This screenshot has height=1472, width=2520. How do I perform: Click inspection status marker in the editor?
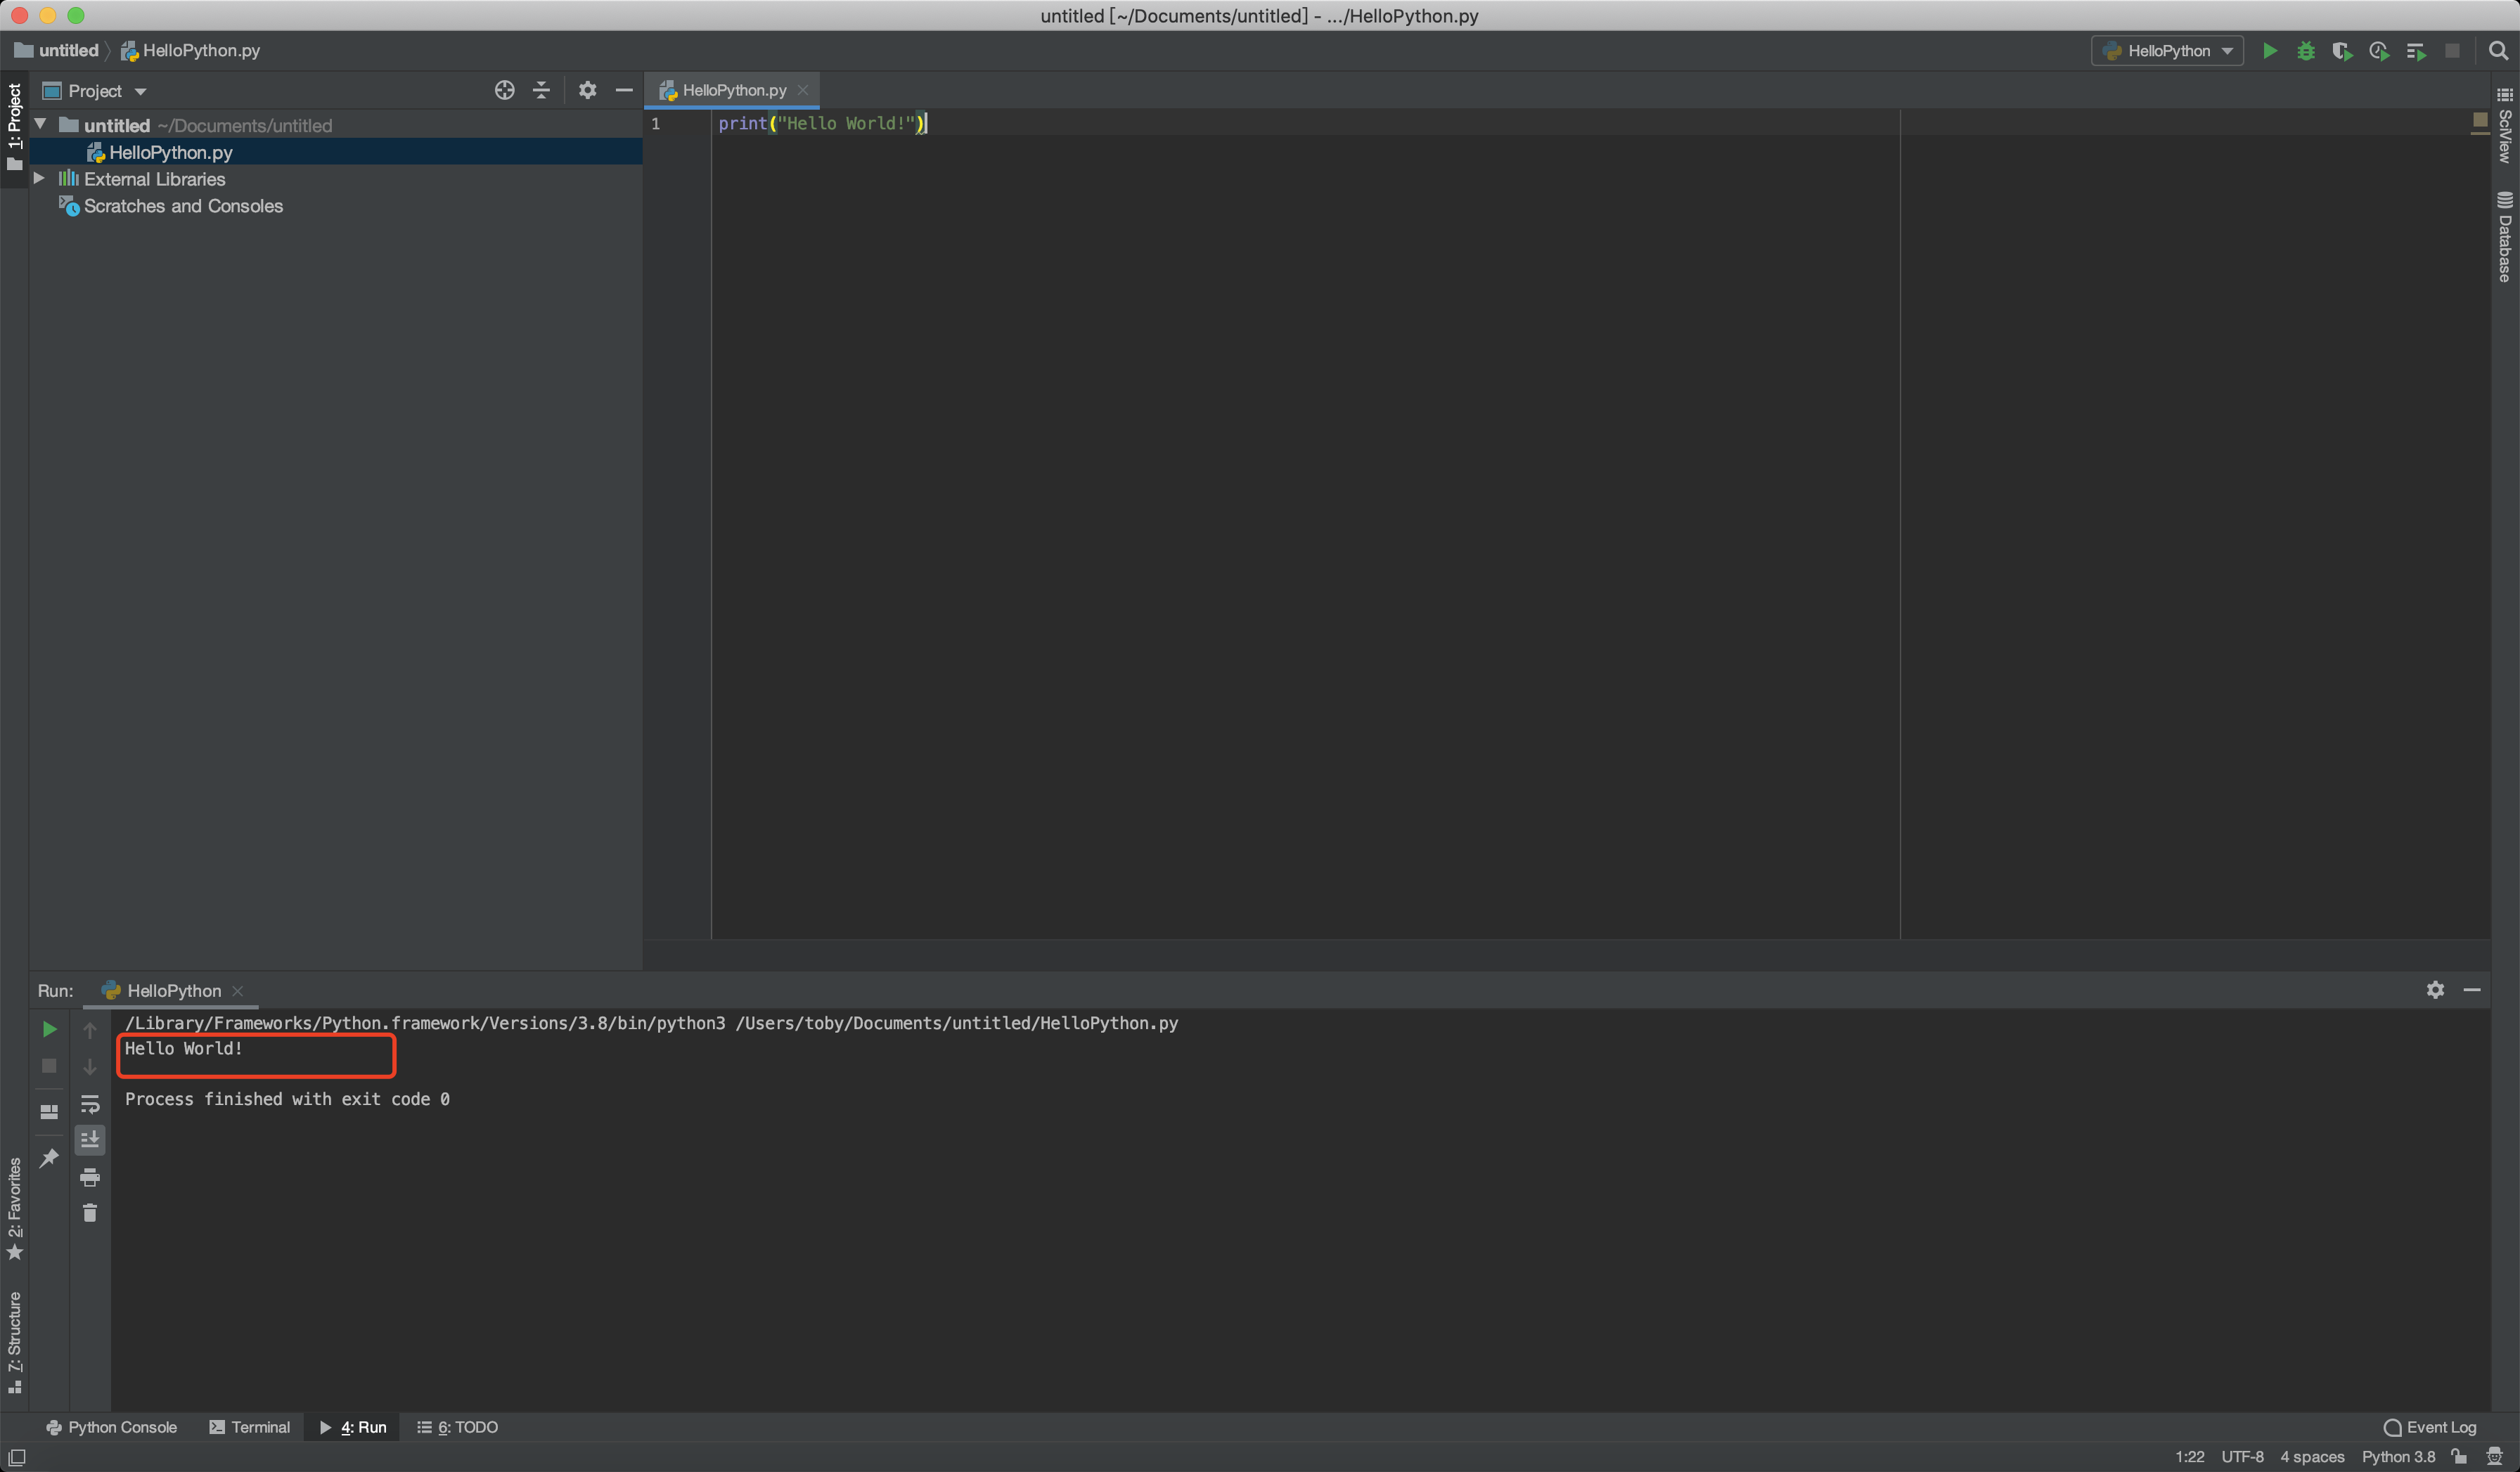click(2480, 119)
